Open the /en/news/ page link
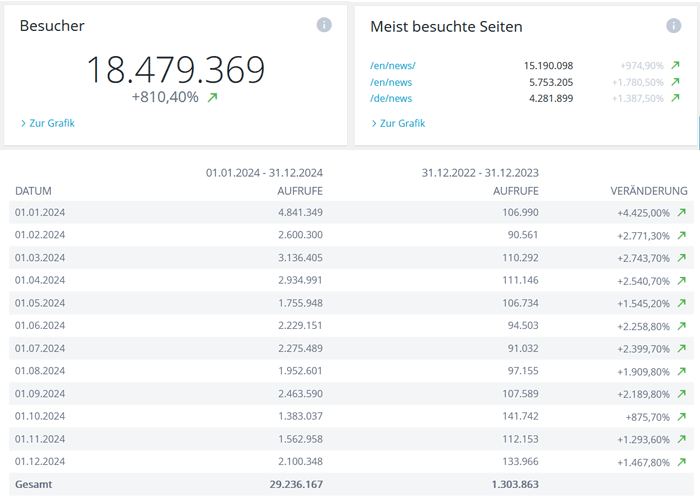 pyautogui.click(x=392, y=66)
